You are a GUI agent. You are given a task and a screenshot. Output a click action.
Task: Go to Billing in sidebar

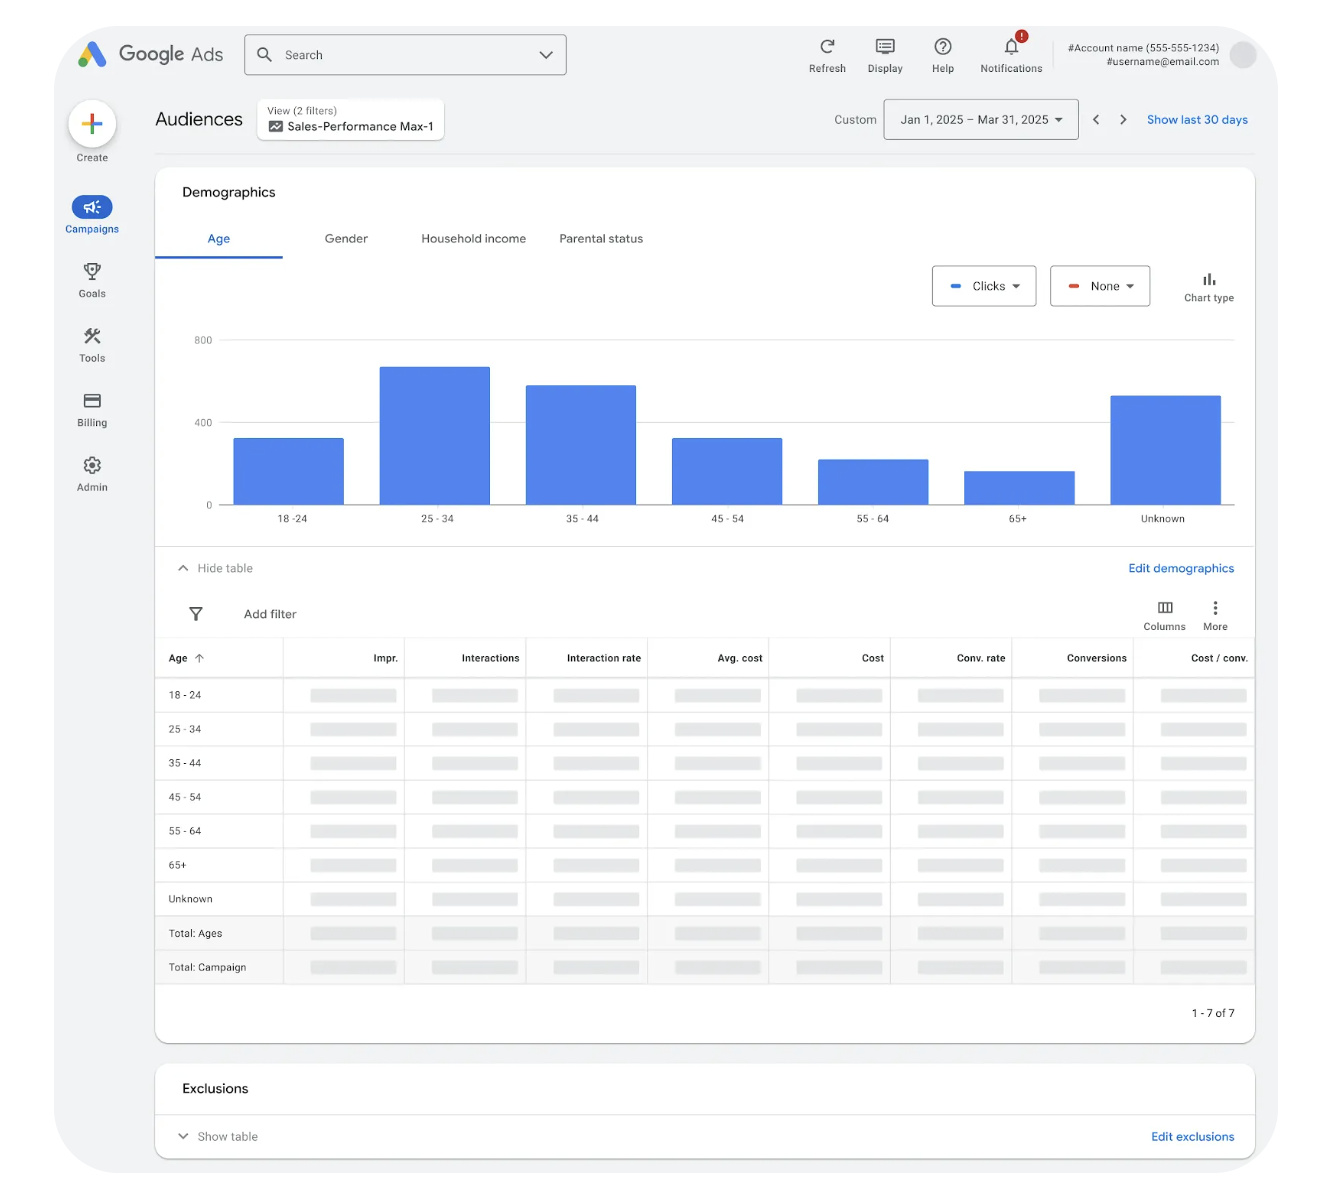pos(92,401)
